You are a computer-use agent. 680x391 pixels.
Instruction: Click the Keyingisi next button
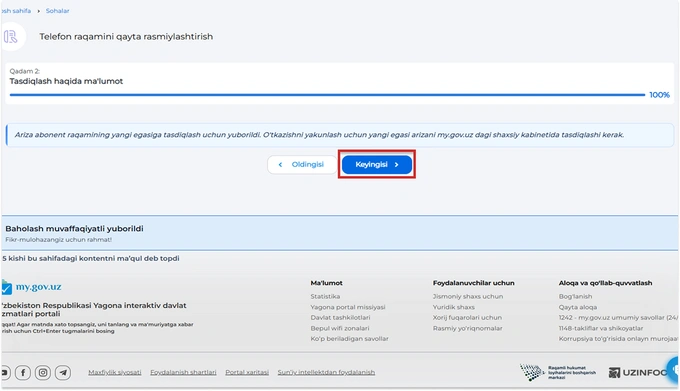coord(377,165)
